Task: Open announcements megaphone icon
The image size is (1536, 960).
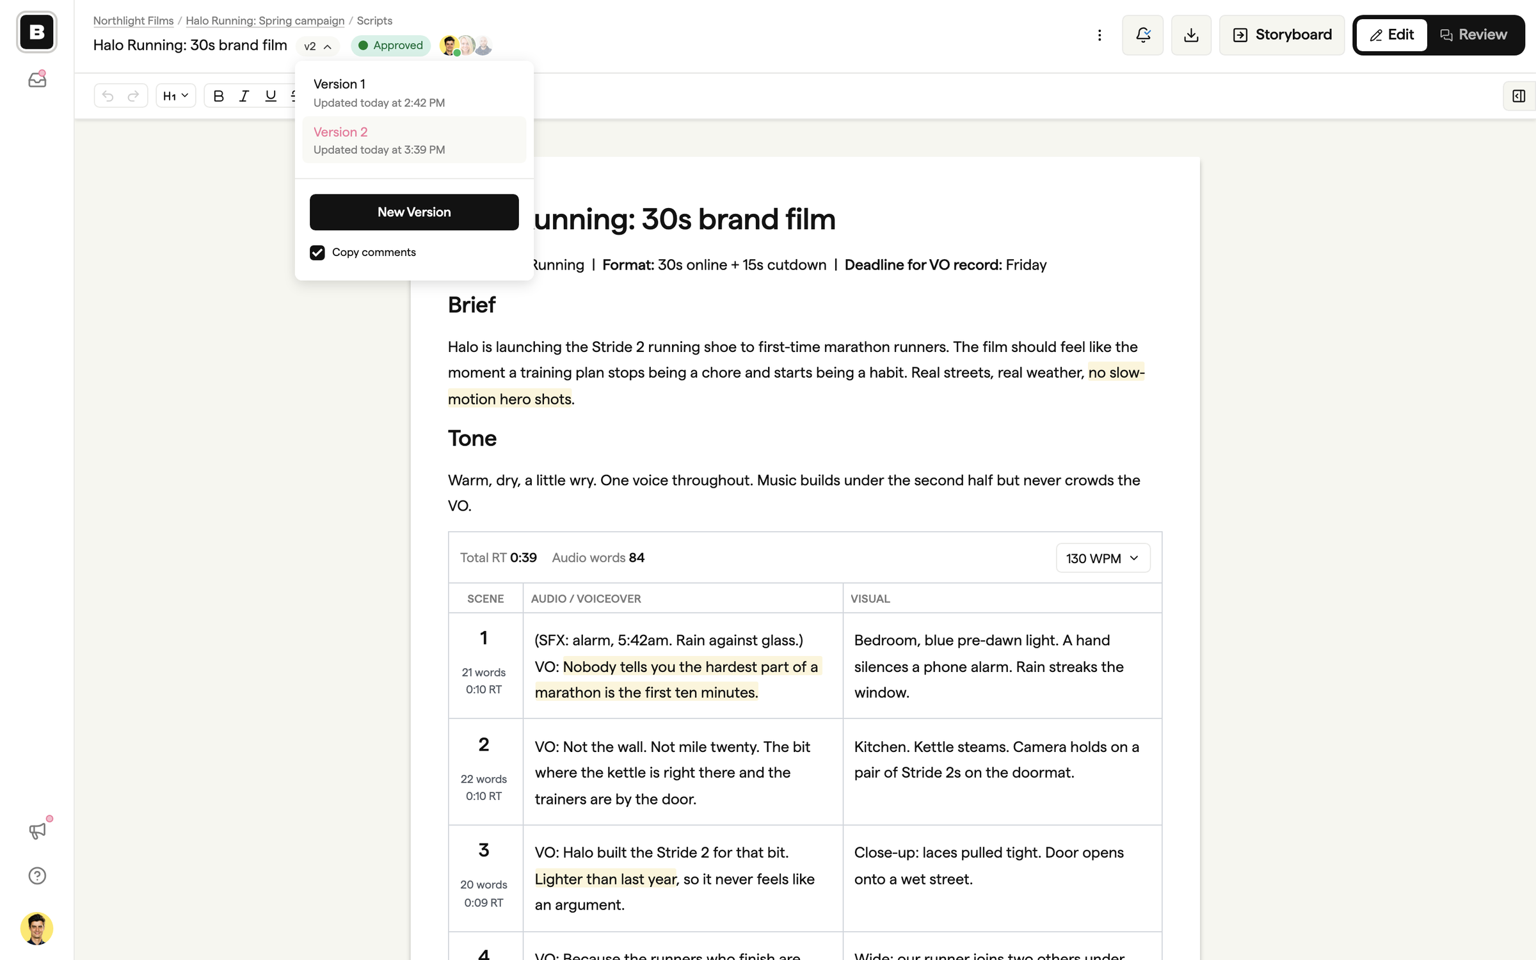Action: pyautogui.click(x=37, y=831)
